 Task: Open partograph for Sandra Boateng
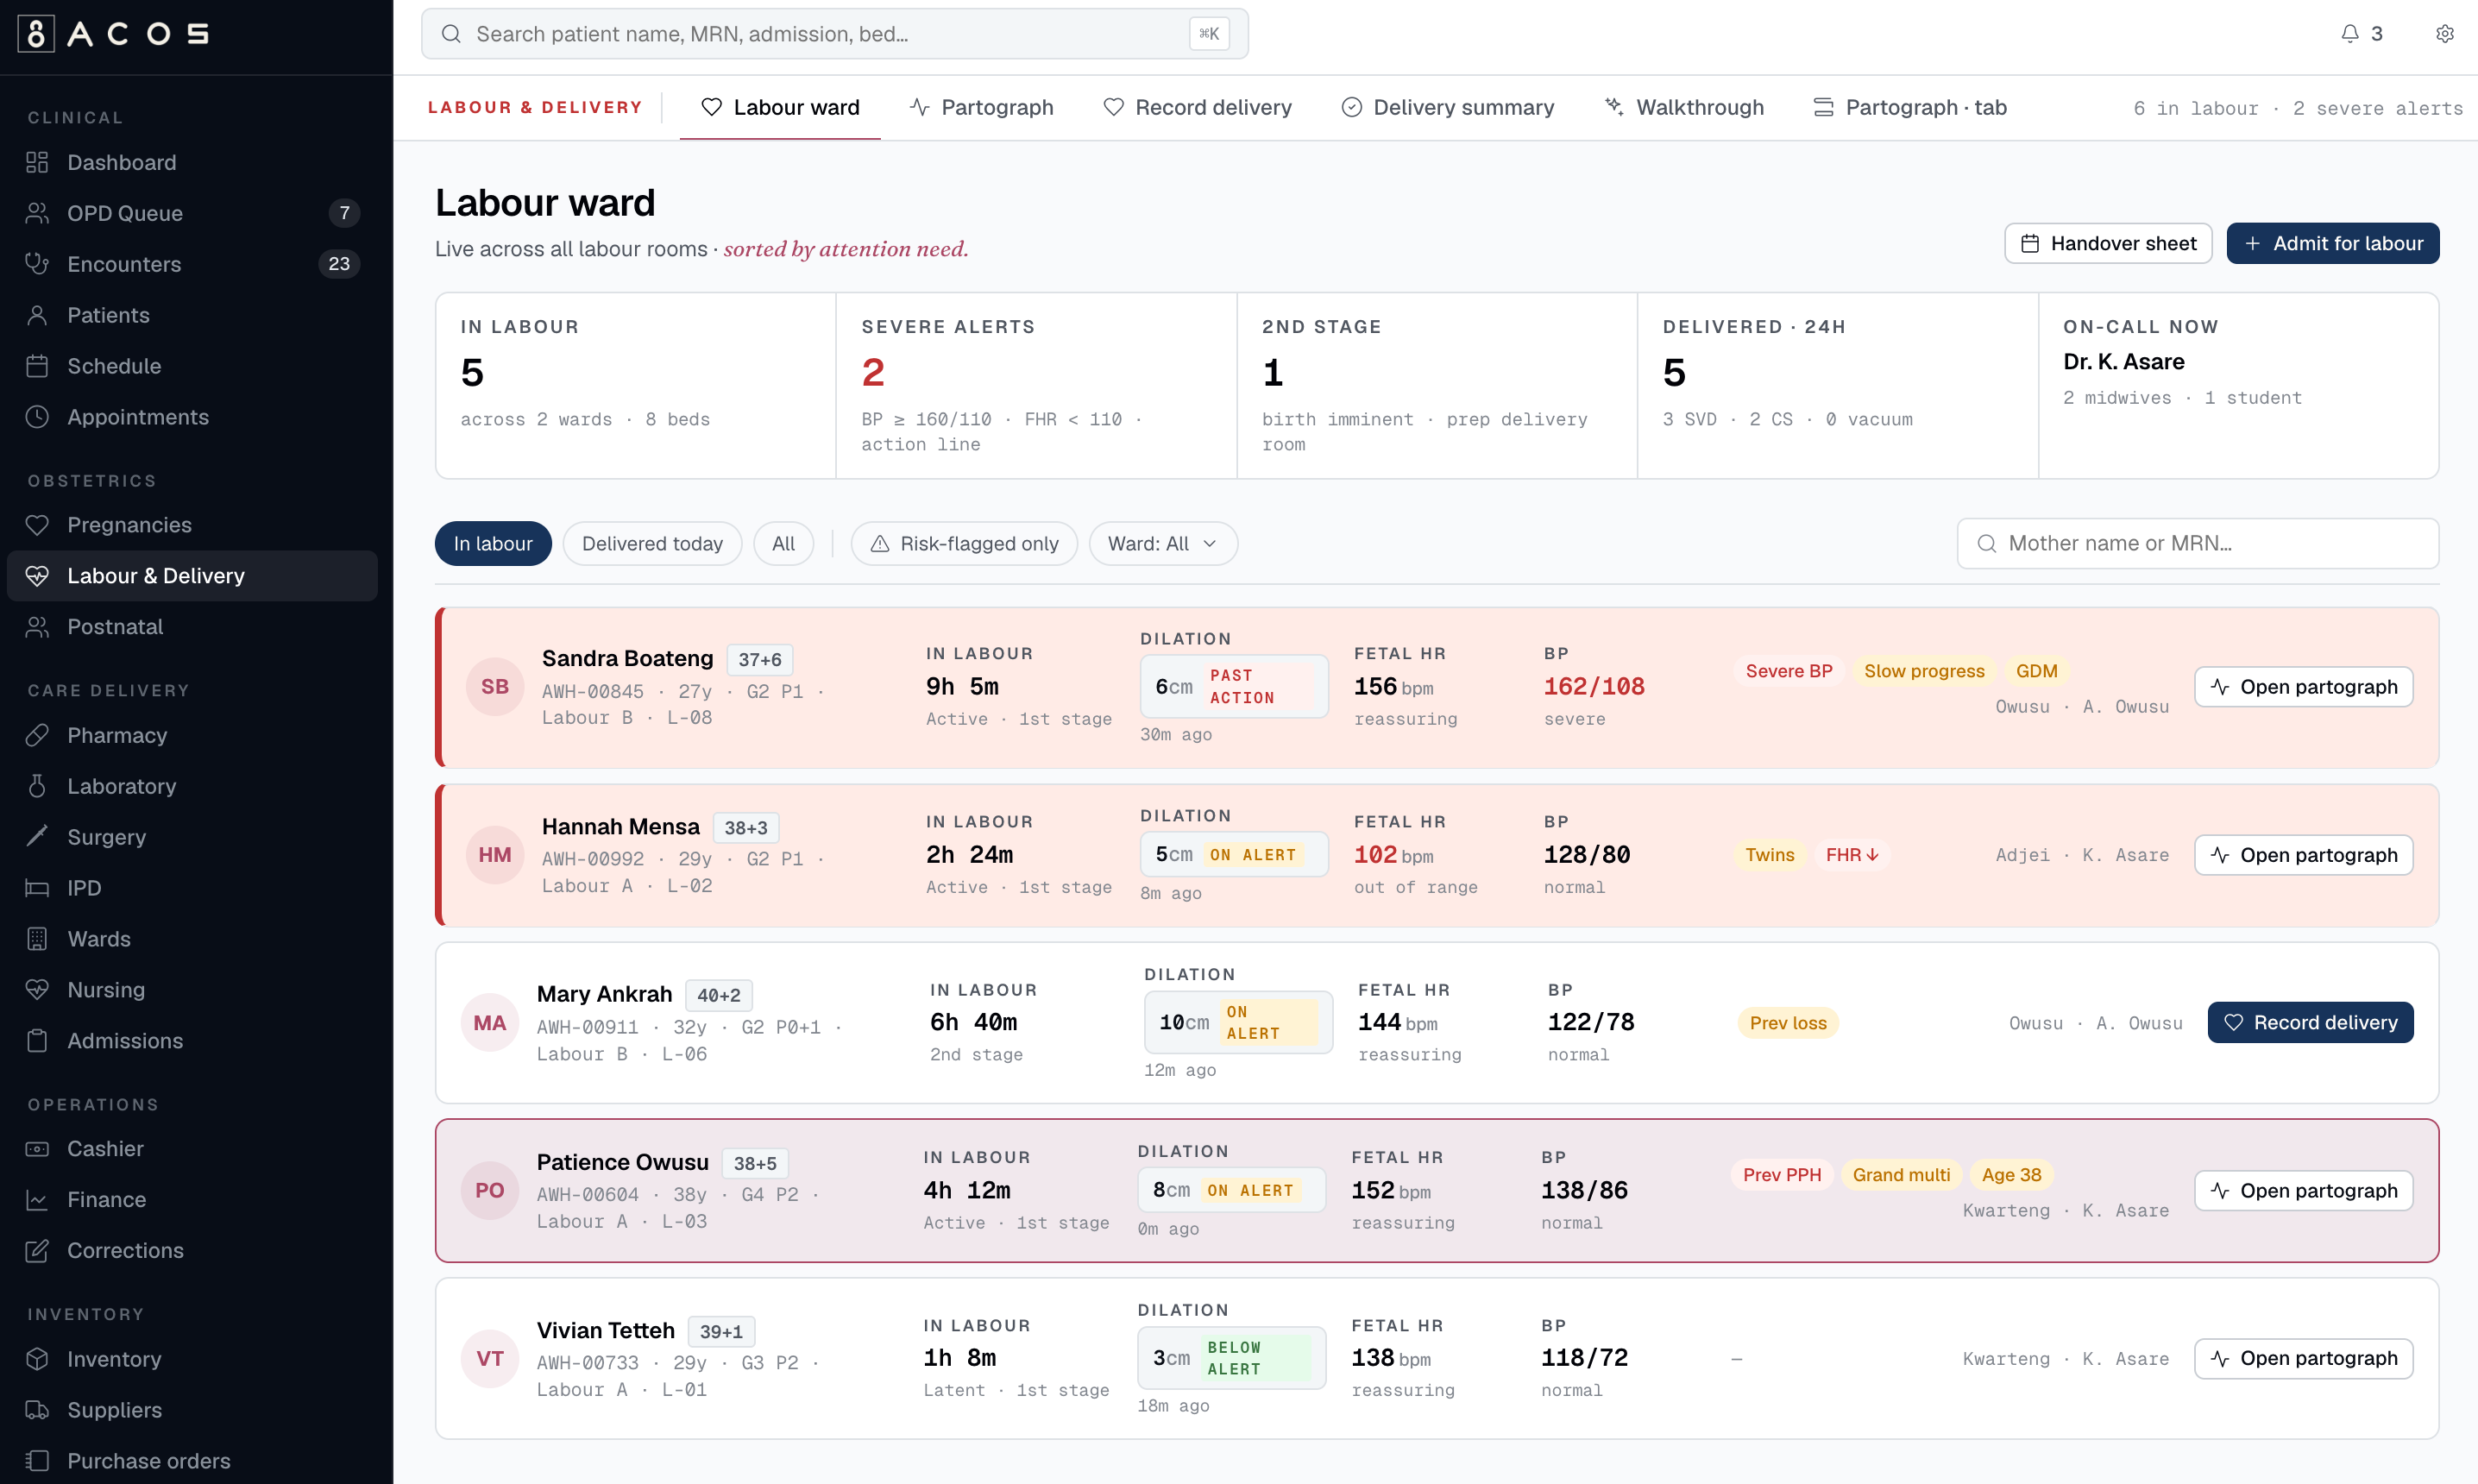pos(2303,687)
